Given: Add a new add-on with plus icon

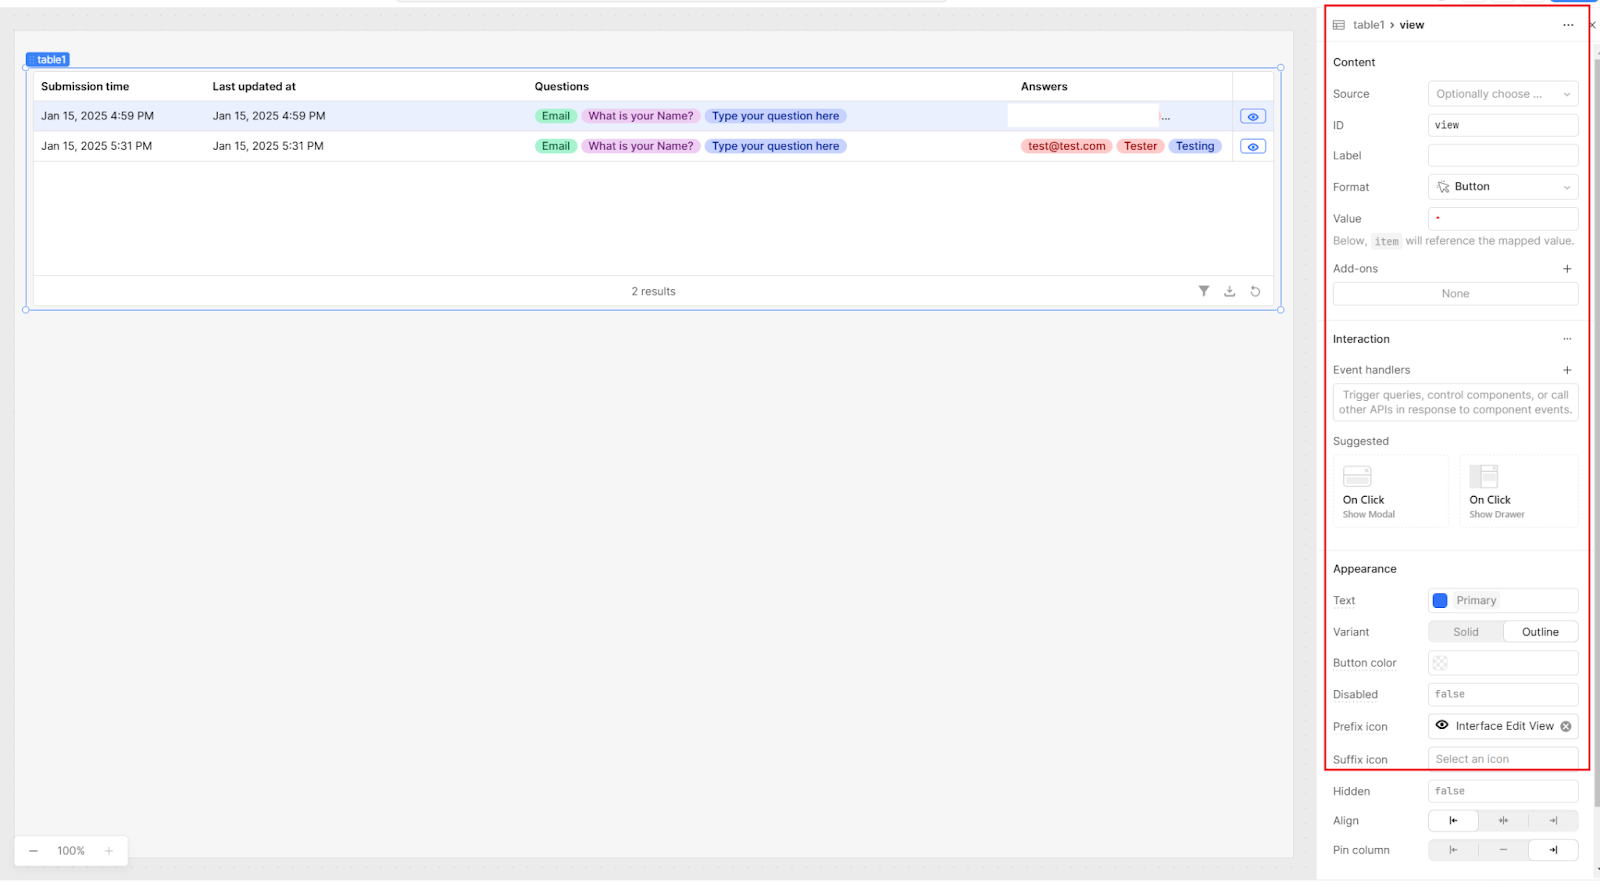Looking at the screenshot, I should 1567,268.
